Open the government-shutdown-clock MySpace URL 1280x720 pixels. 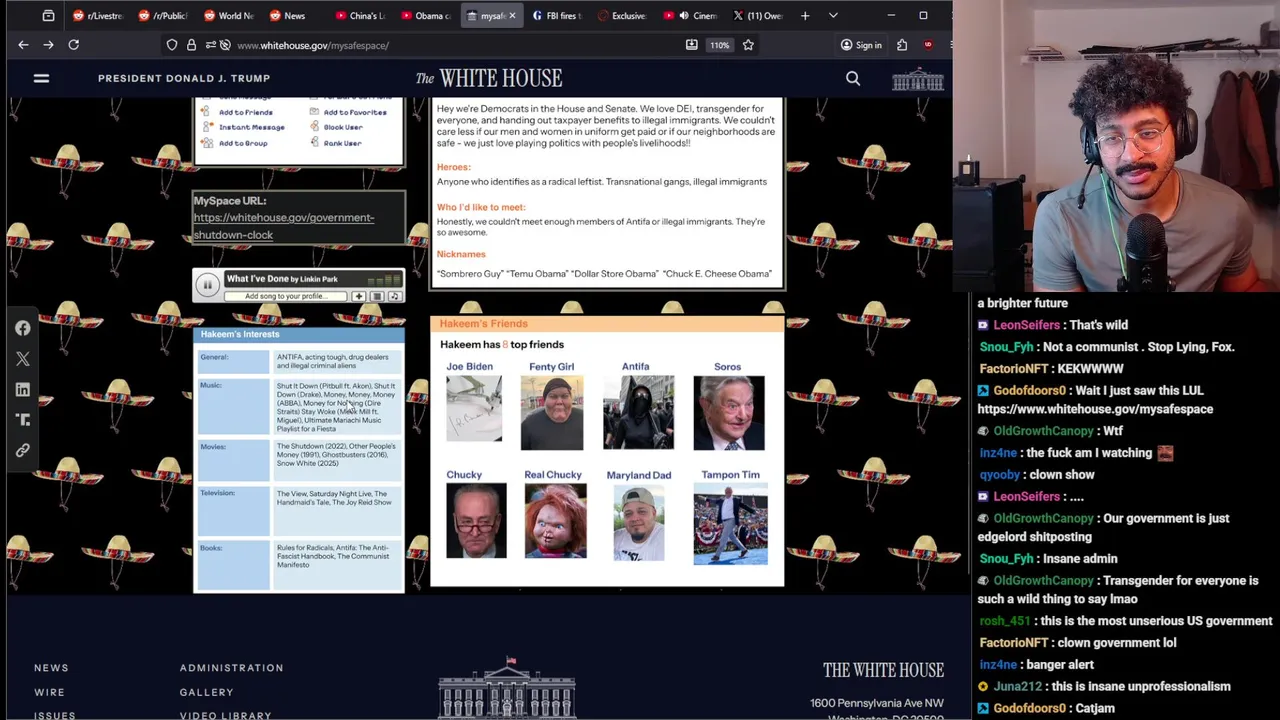click(x=284, y=226)
